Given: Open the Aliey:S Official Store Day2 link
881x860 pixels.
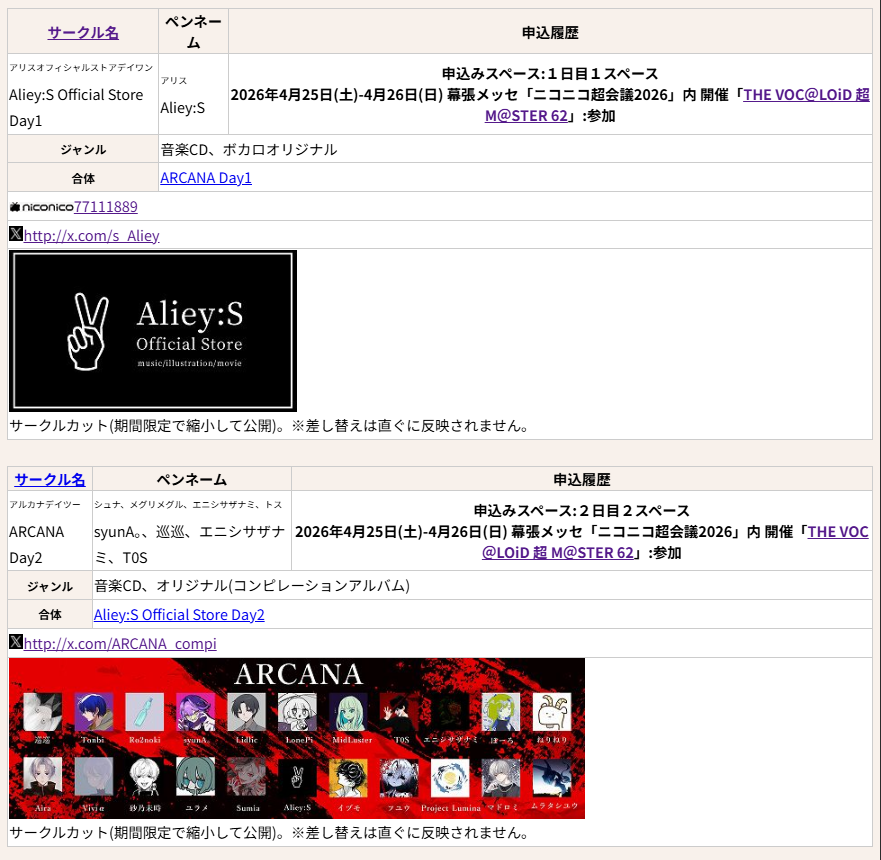Looking at the screenshot, I should (179, 614).
